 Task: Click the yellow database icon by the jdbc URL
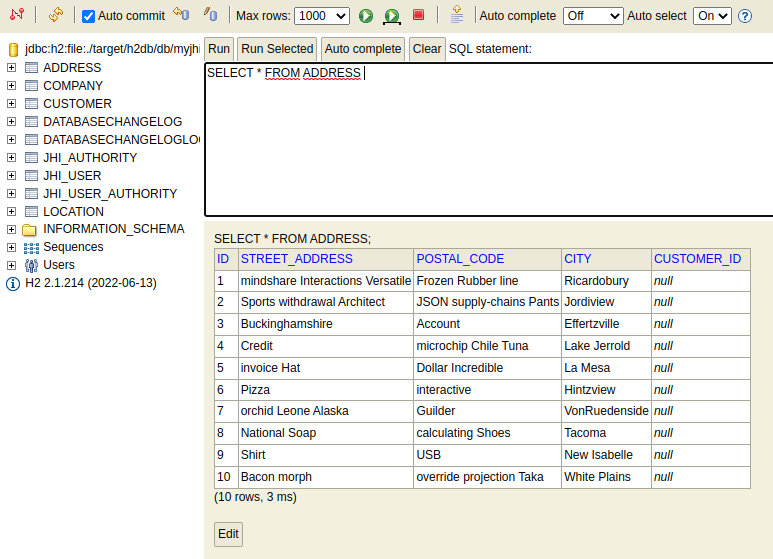[x=13, y=49]
